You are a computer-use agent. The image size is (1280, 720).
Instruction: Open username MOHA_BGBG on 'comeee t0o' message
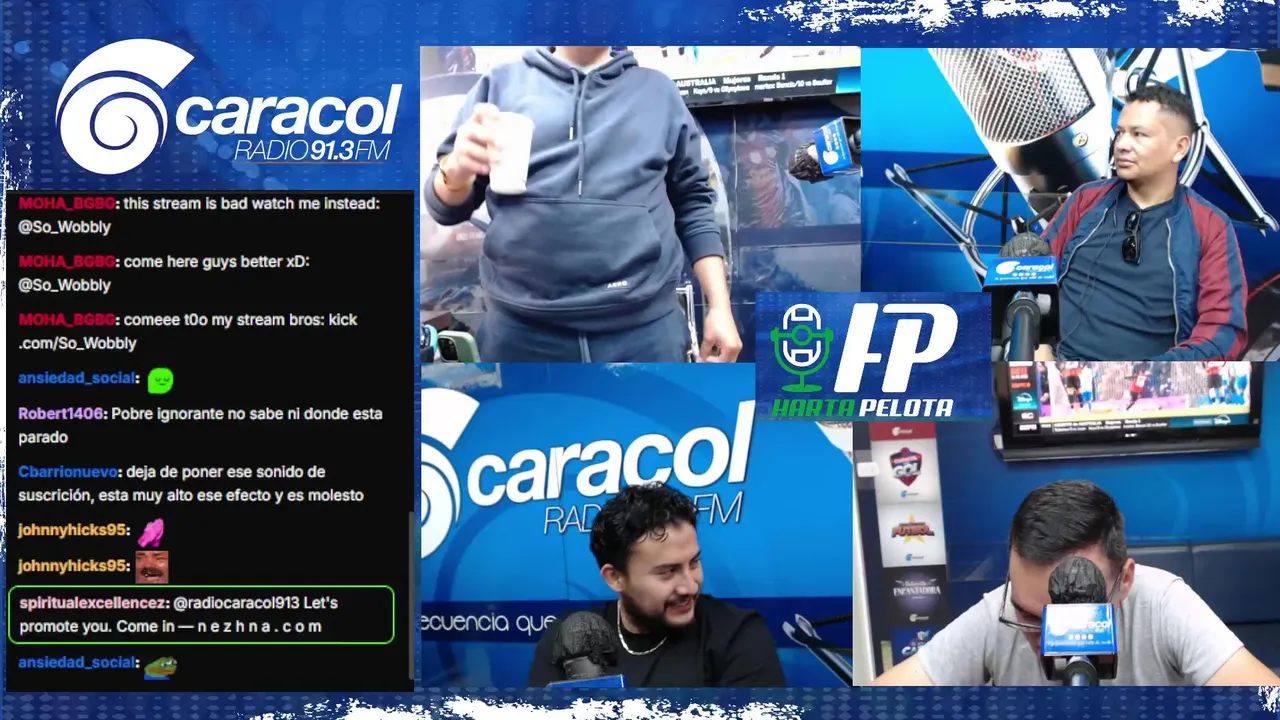click(67, 319)
